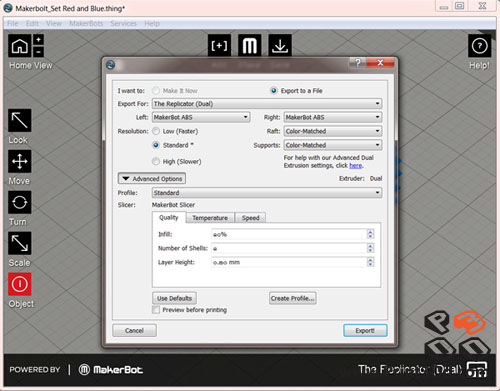This screenshot has height=391, width=500.
Task: Zoom out with the minus button
Action: pos(39,52)
